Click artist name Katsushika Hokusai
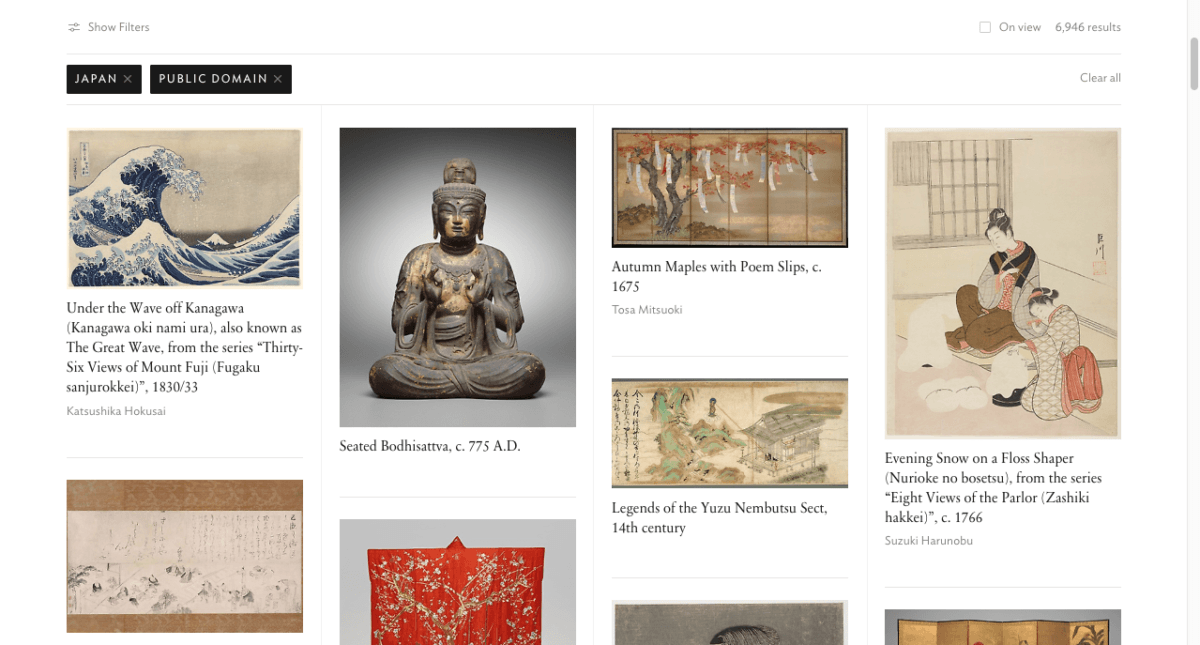The height and width of the screenshot is (645, 1200). tap(116, 411)
